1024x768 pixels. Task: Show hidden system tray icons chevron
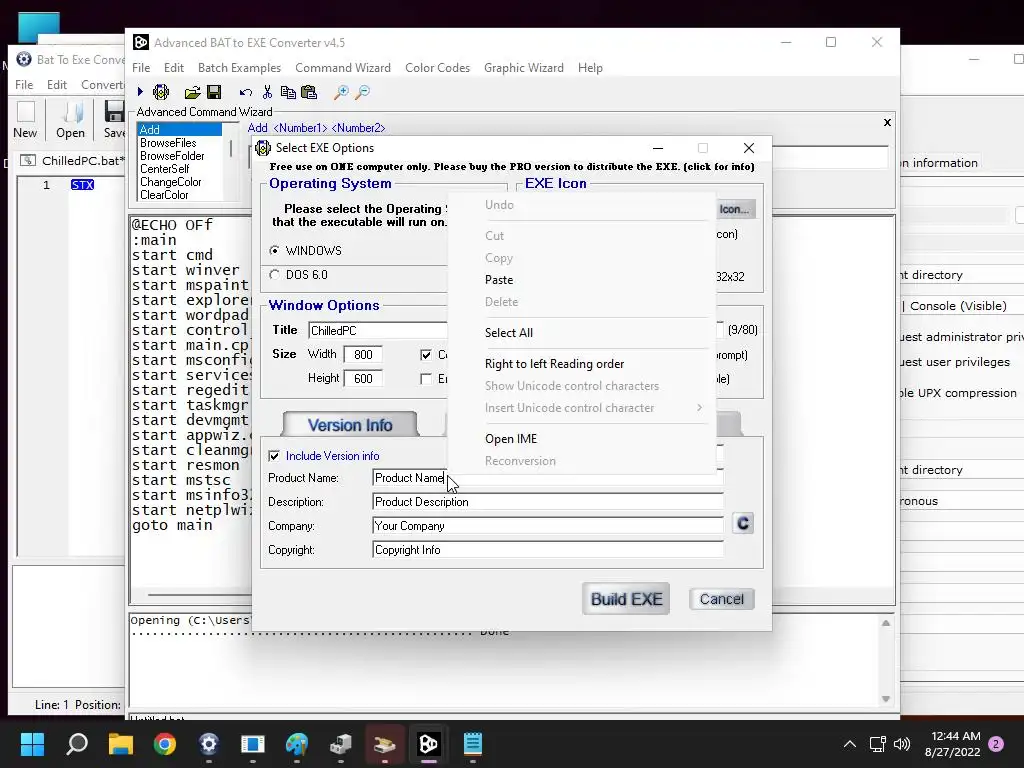pyautogui.click(x=850, y=744)
